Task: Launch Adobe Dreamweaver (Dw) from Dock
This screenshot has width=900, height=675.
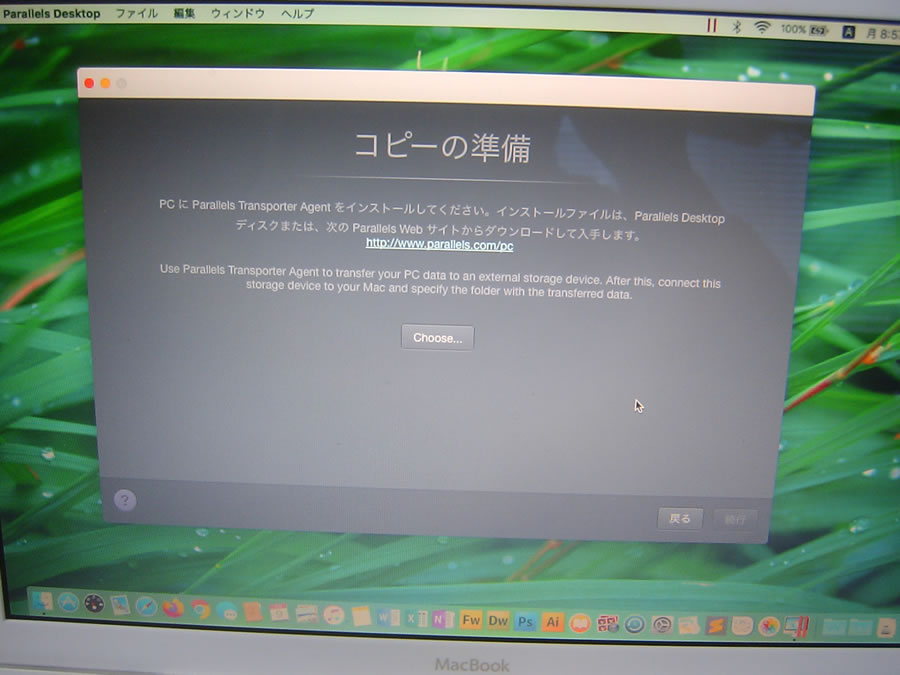Action: 498,621
